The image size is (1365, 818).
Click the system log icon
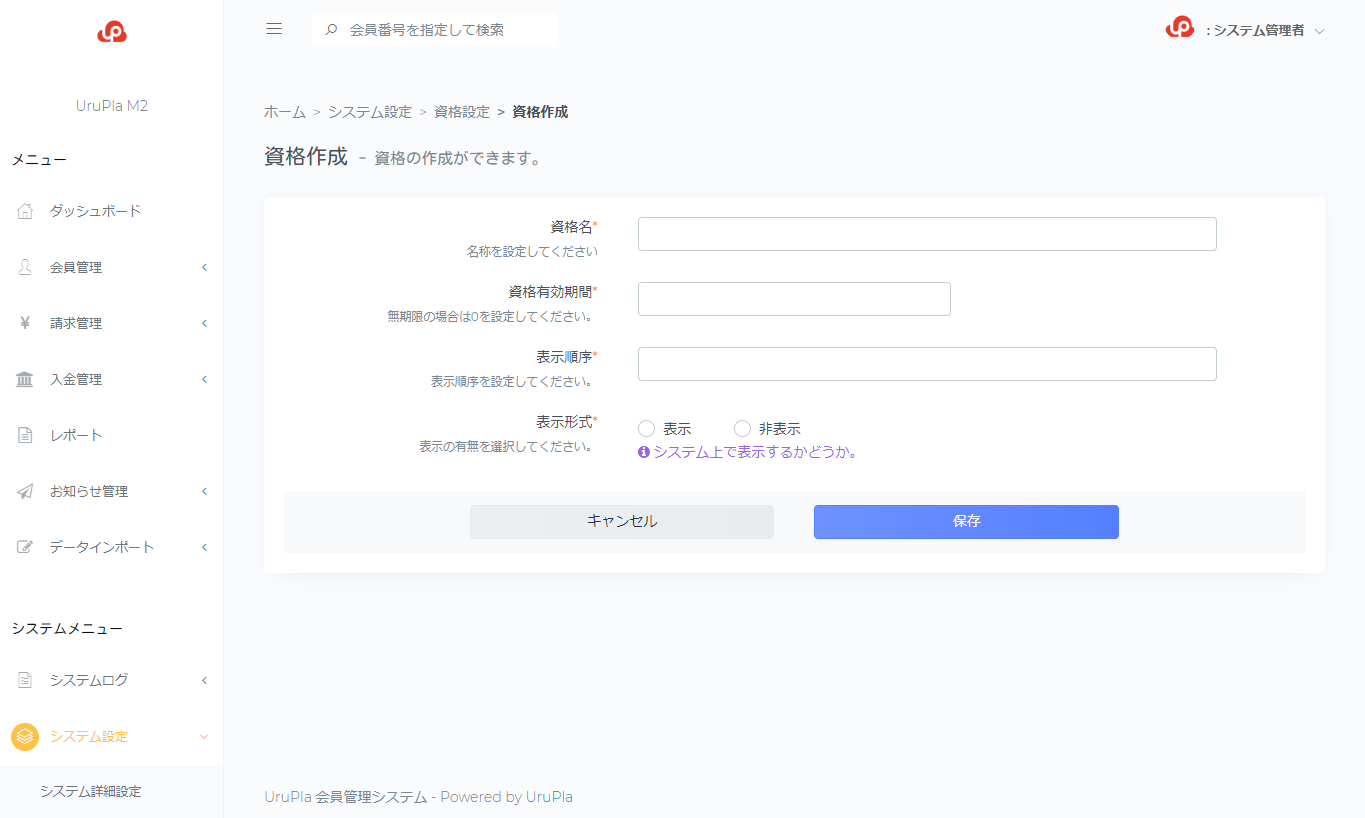pyautogui.click(x=26, y=680)
